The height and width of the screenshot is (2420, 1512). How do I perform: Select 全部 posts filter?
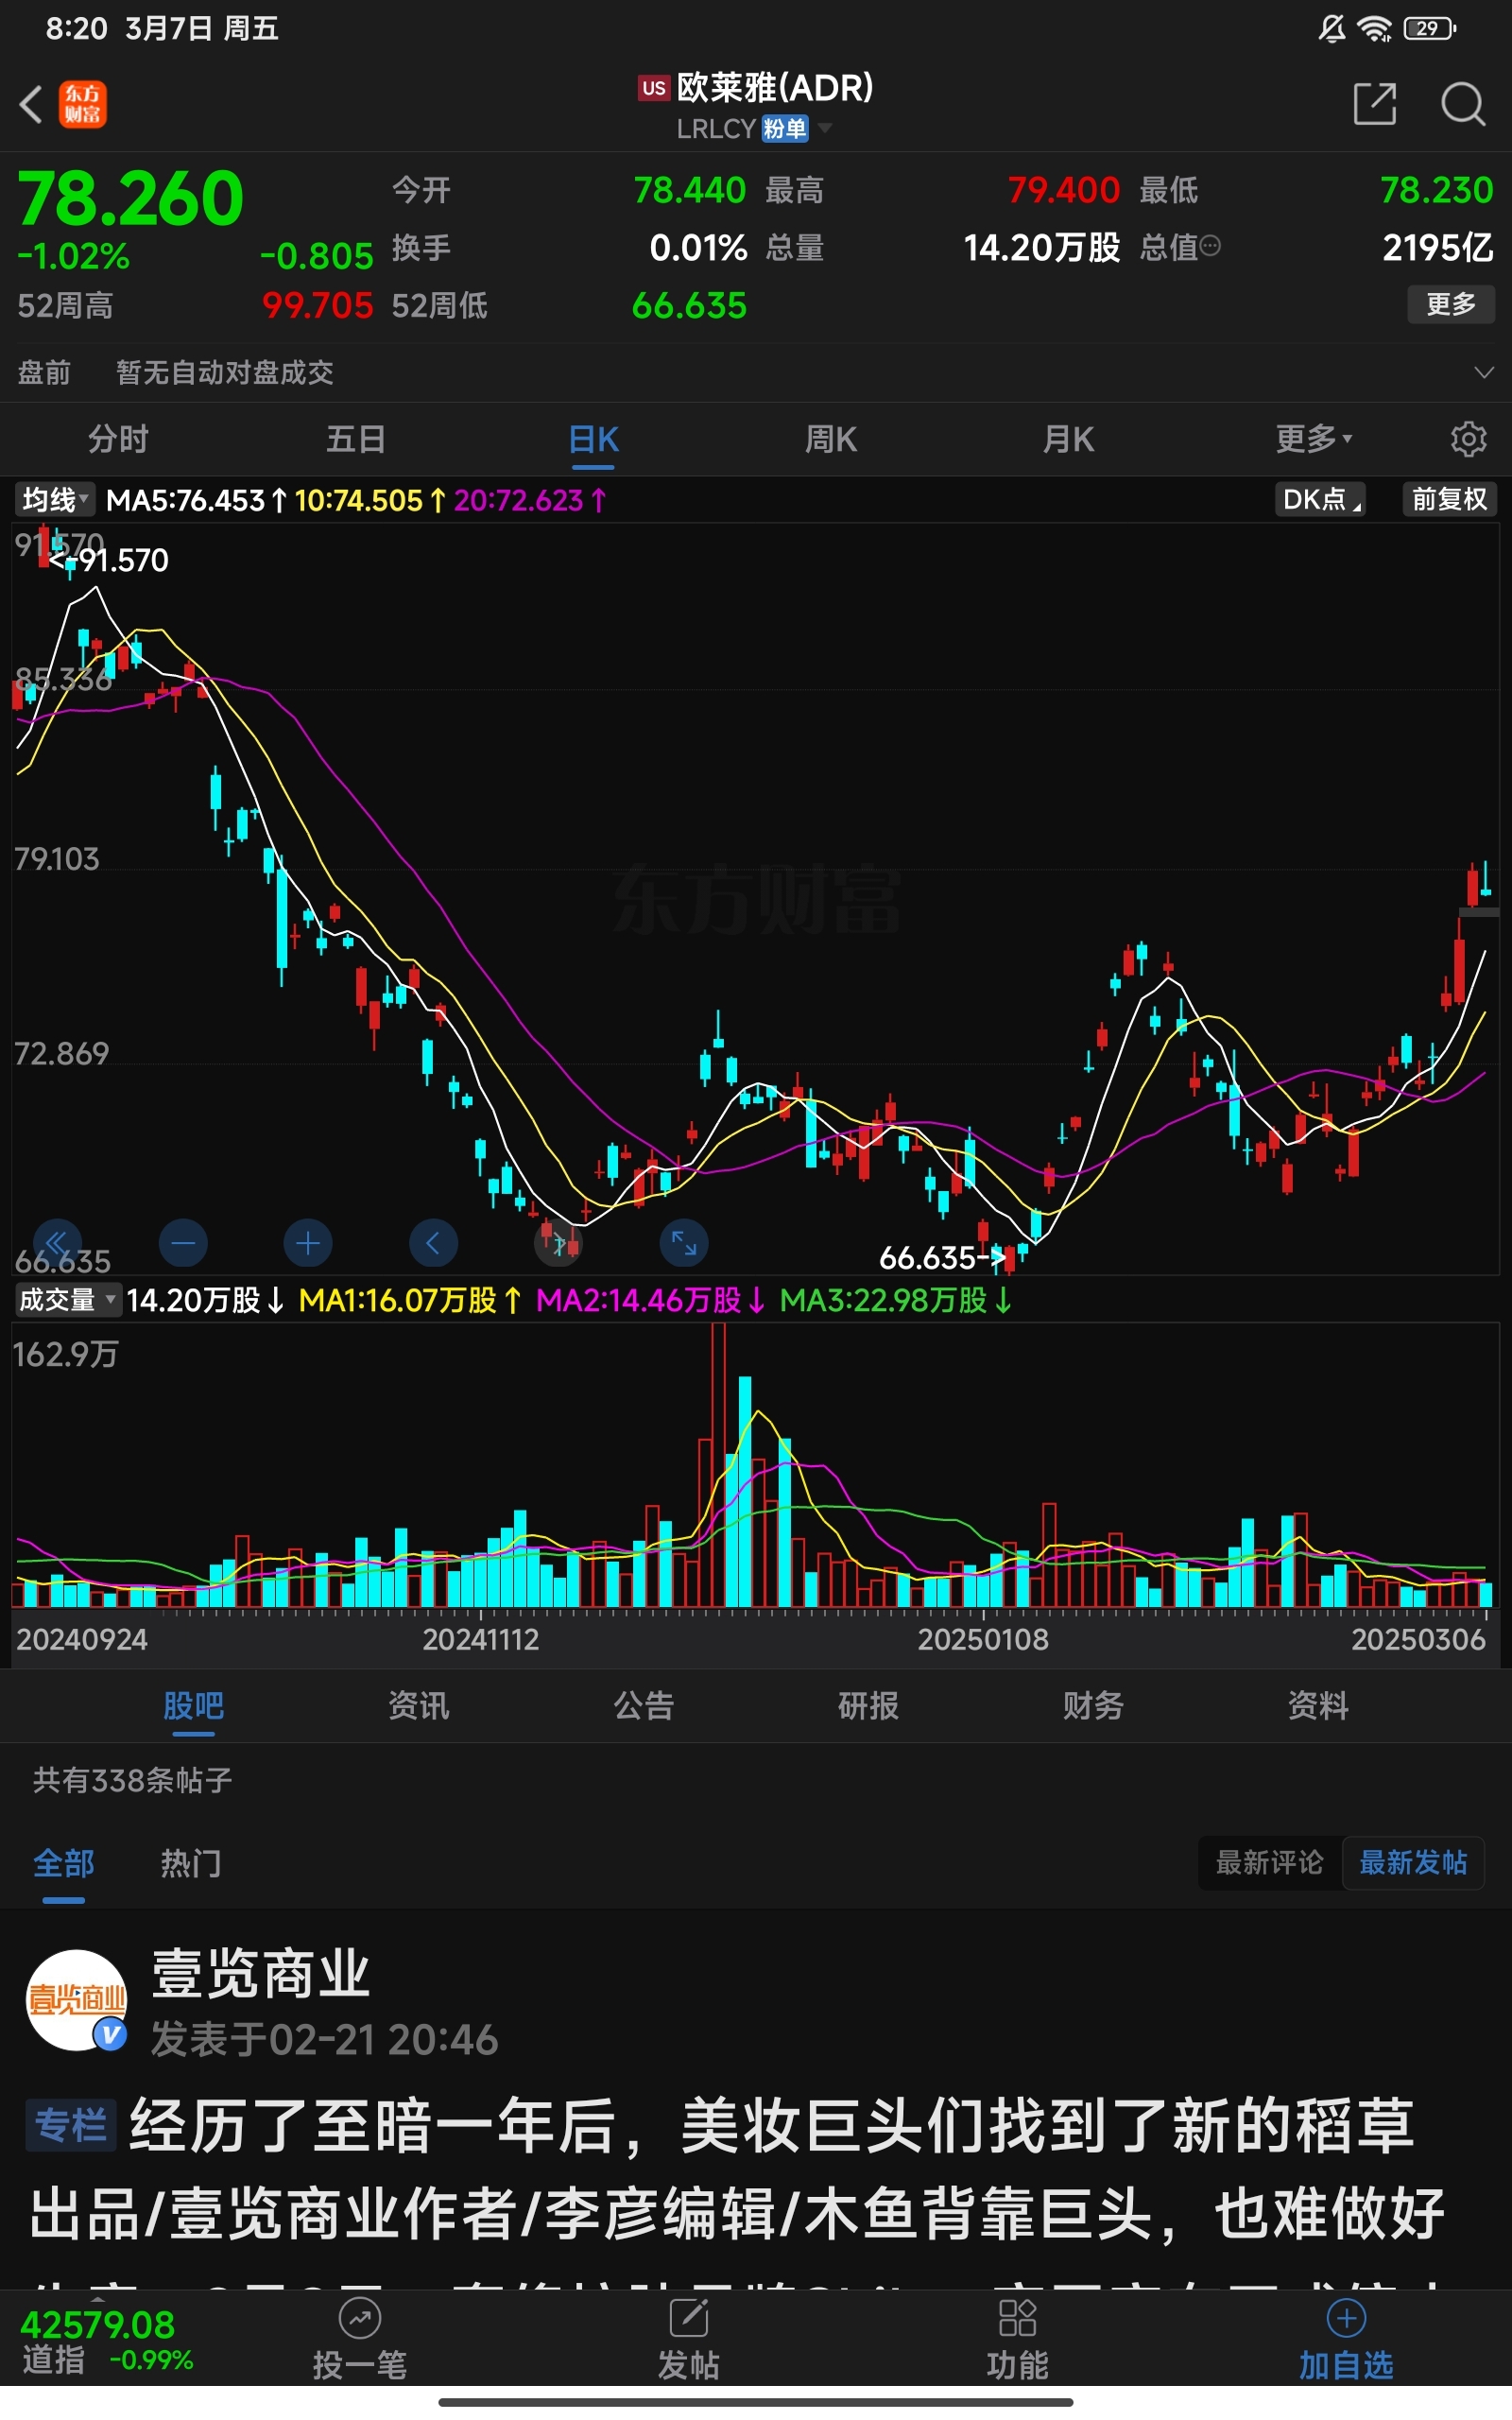(x=64, y=1863)
